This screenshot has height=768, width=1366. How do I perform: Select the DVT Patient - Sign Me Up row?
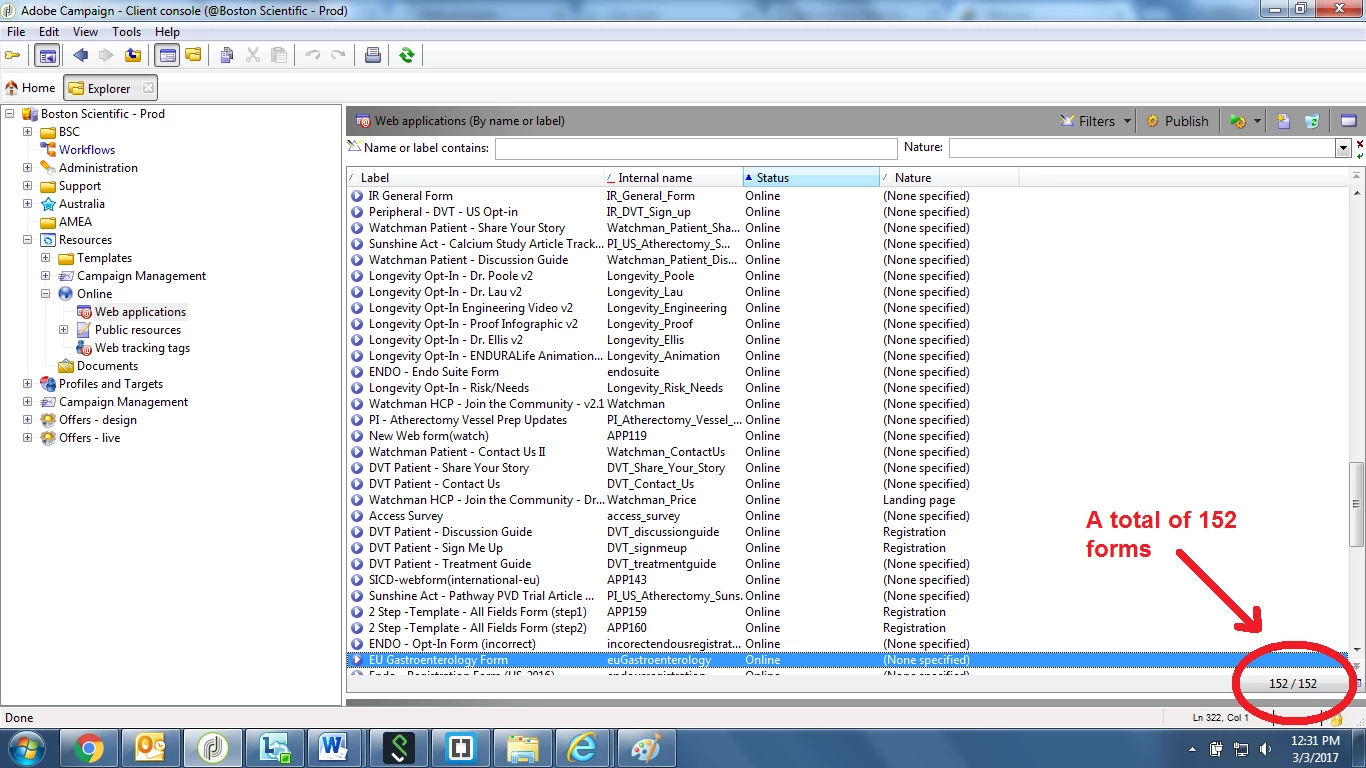click(x=847, y=548)
